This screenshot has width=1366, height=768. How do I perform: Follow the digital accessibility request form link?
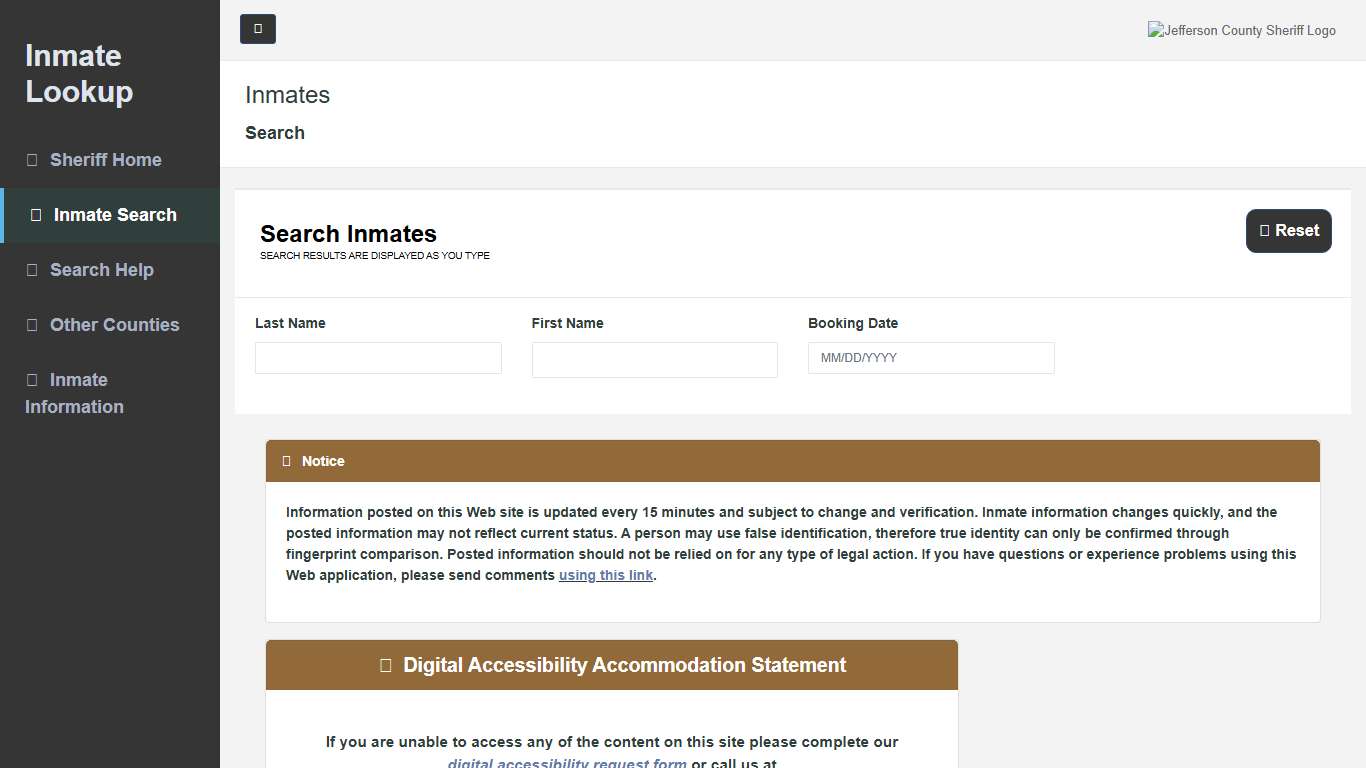pyautogui.click(x=567, y=762)
